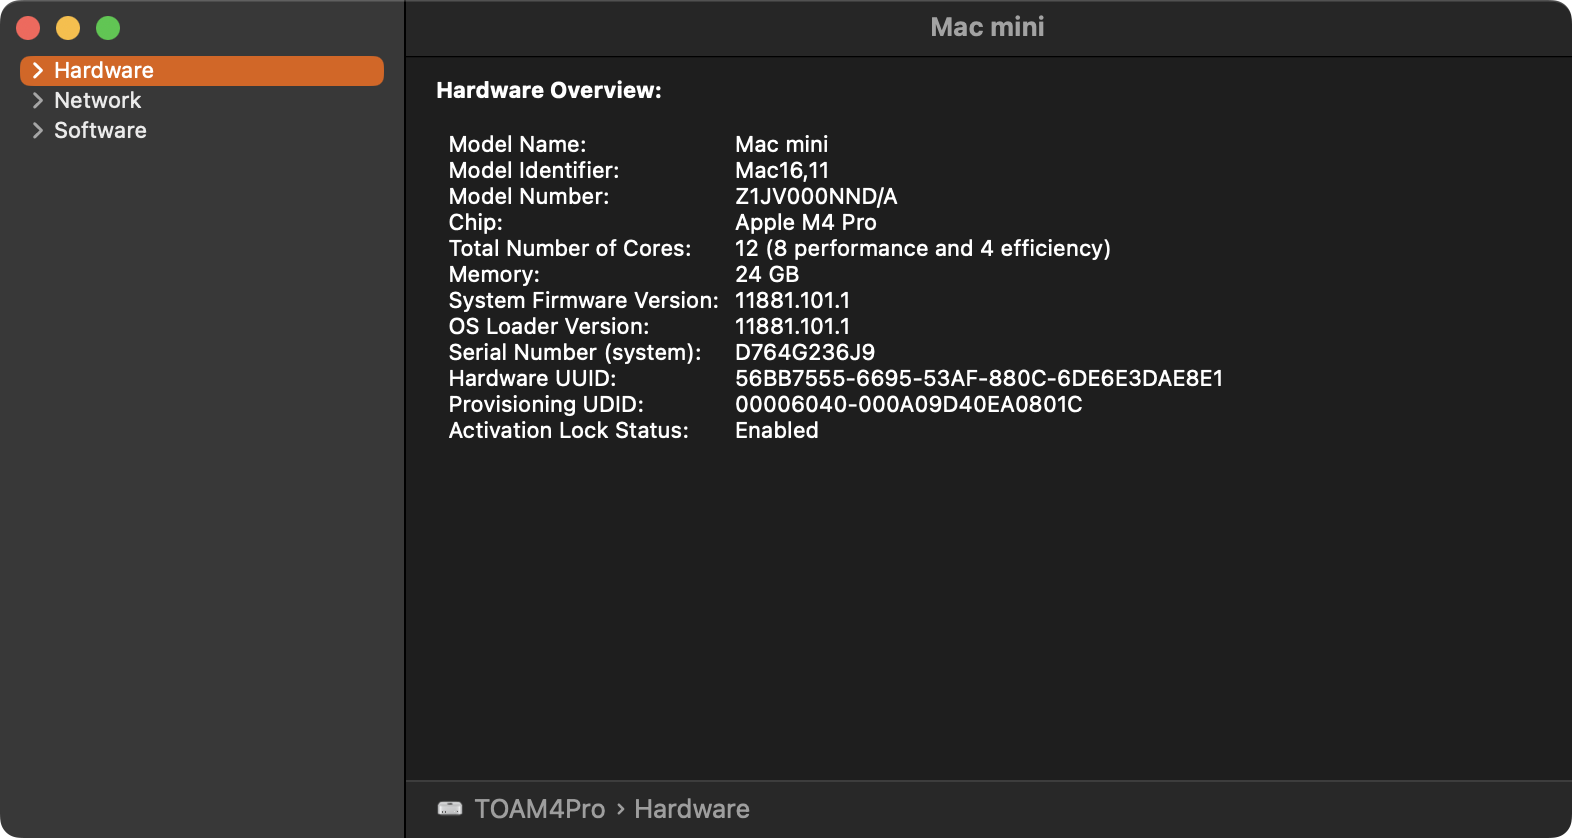
Task: Click the Serial Number (system) label
Action: [575, 352]
